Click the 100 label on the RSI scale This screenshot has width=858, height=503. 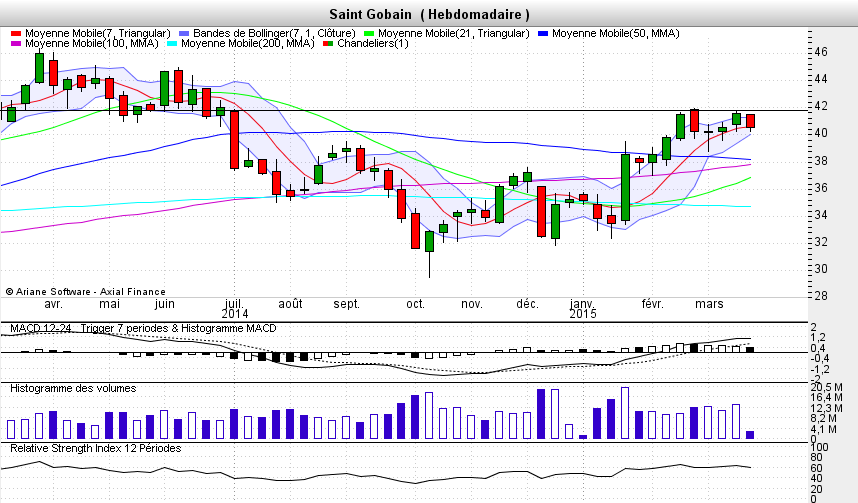pos(819,447)
